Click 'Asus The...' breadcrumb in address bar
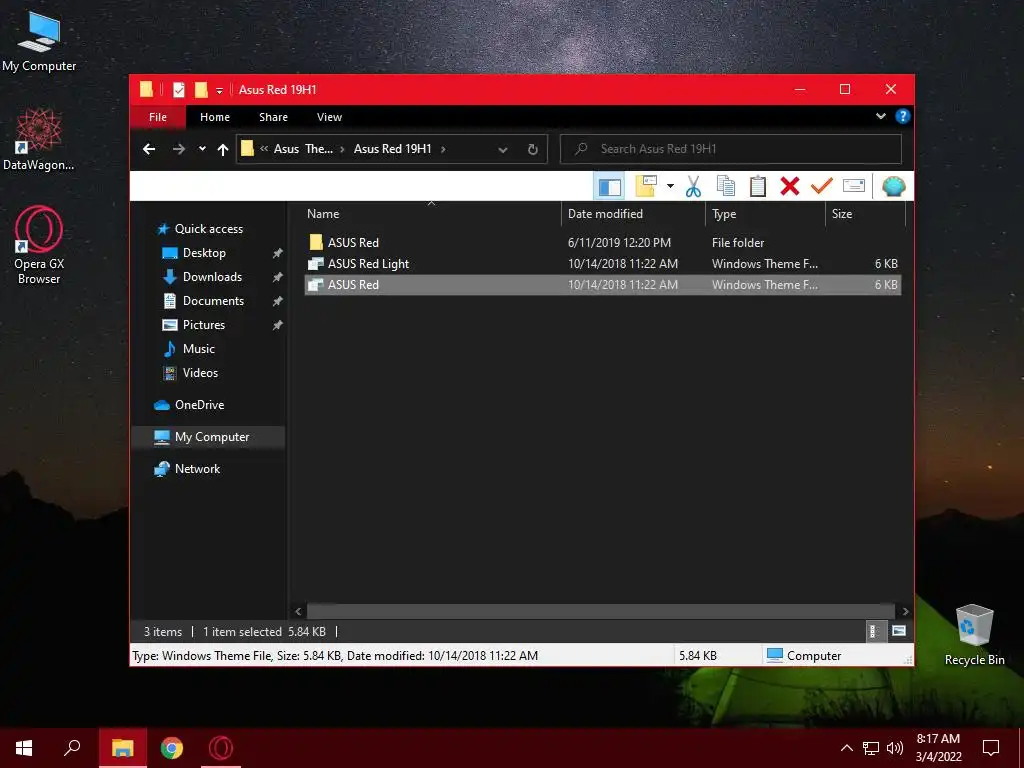The height and width of the screenshot is (768, 1024). pyautogui.click(x=303, y=149)
